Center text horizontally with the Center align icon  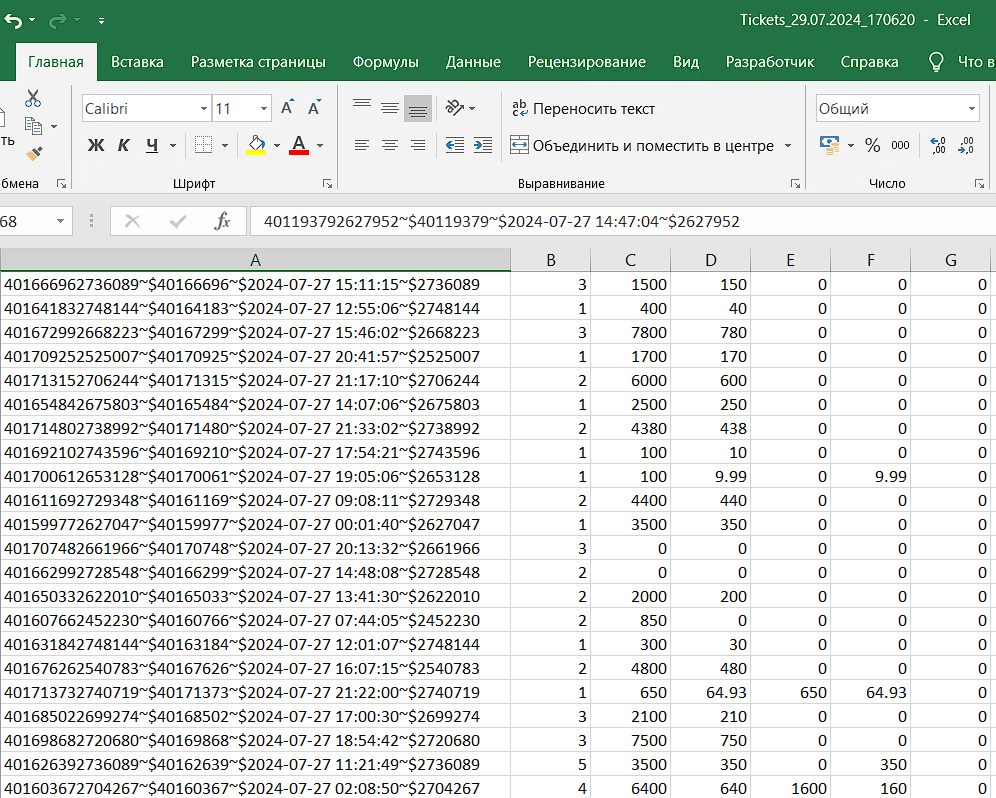[x=390, y=146]
